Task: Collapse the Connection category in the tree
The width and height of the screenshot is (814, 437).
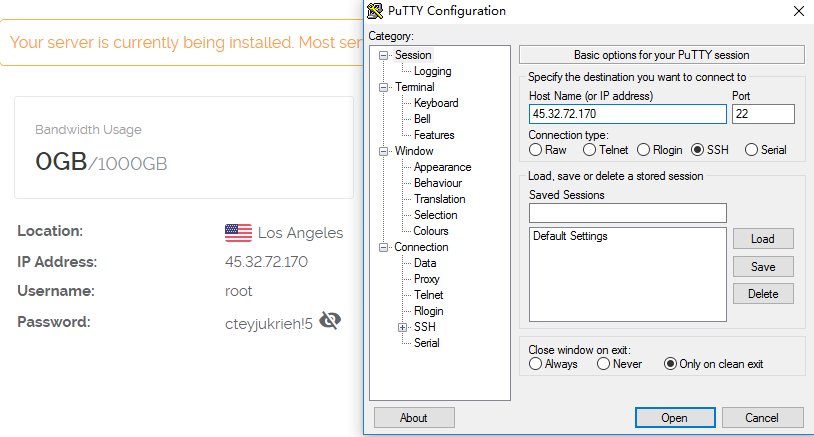Action: point(382,247)
